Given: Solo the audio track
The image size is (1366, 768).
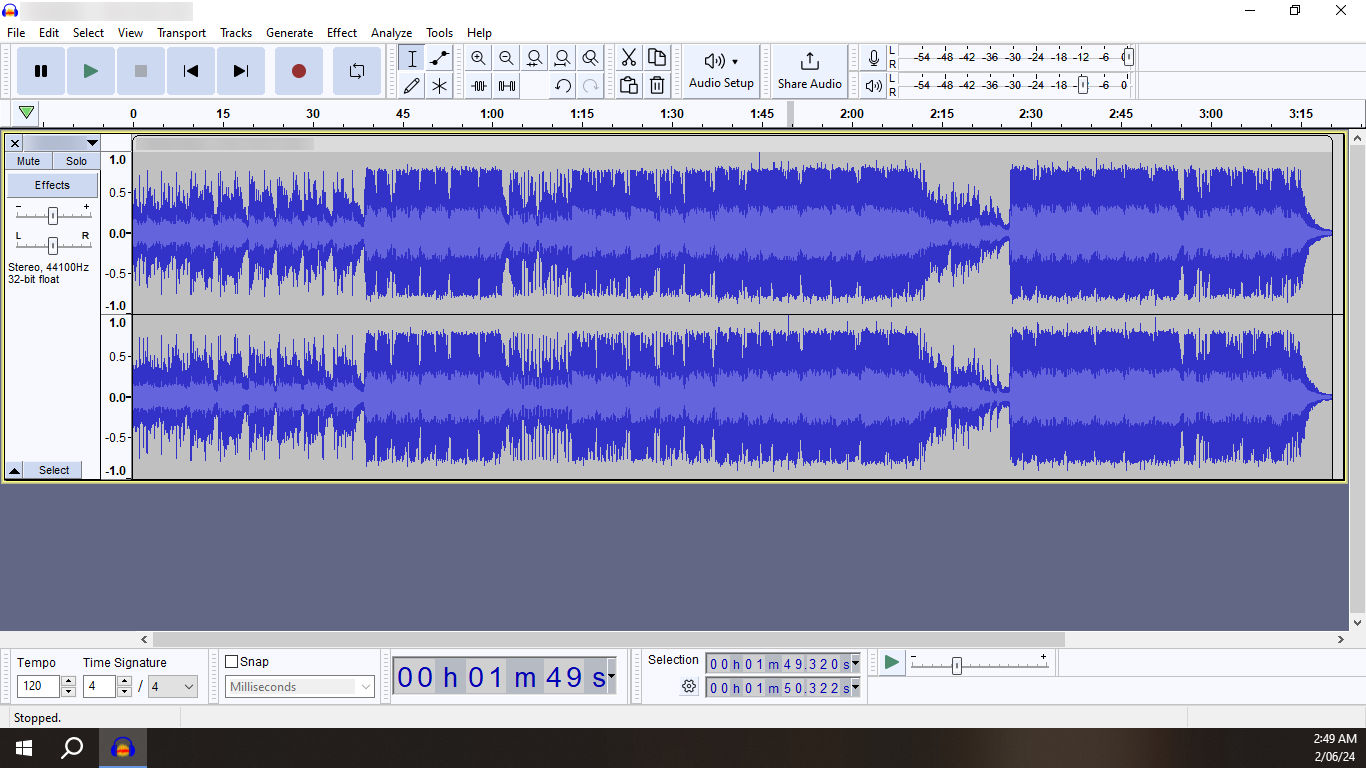Looking at the screenshot, I should (76, 161).
